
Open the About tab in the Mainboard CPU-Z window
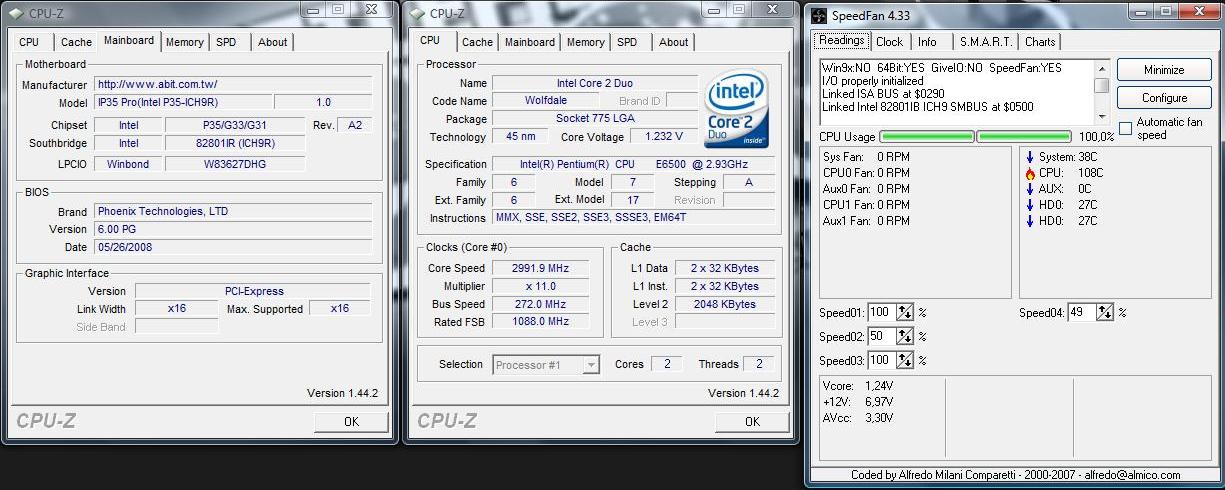(272, 42)
